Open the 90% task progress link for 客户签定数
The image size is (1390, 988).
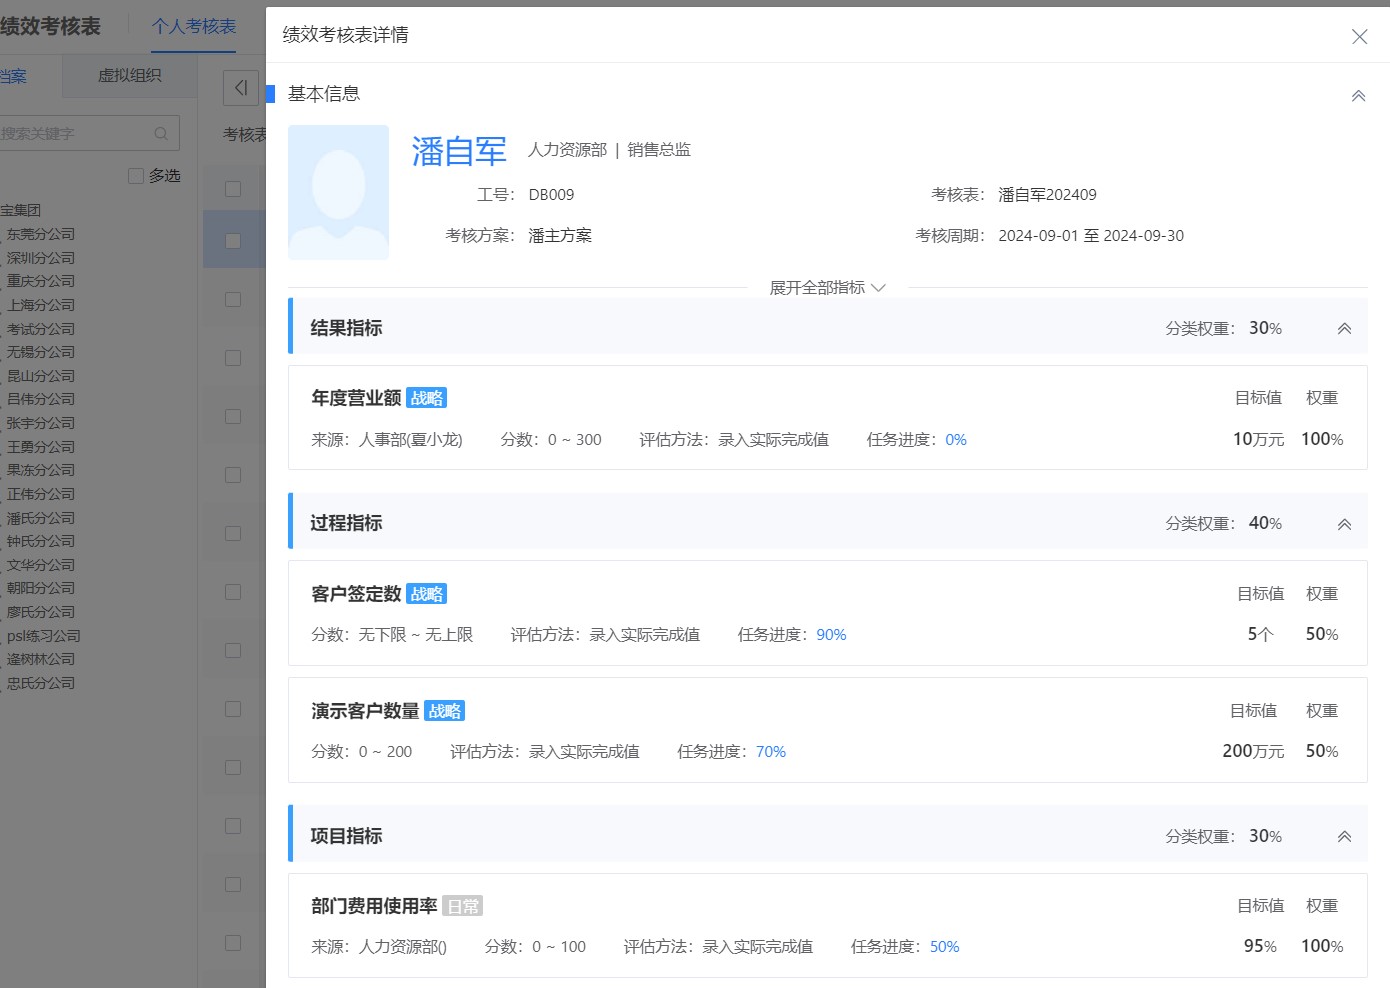click(x=831, y=634)
